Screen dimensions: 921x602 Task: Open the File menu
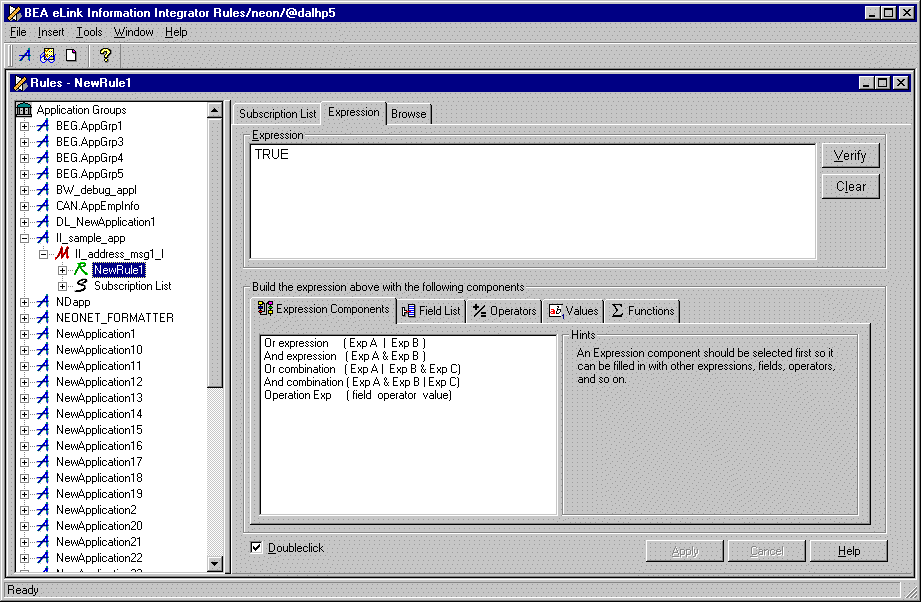pyautogui.click(x=18, y=32)
